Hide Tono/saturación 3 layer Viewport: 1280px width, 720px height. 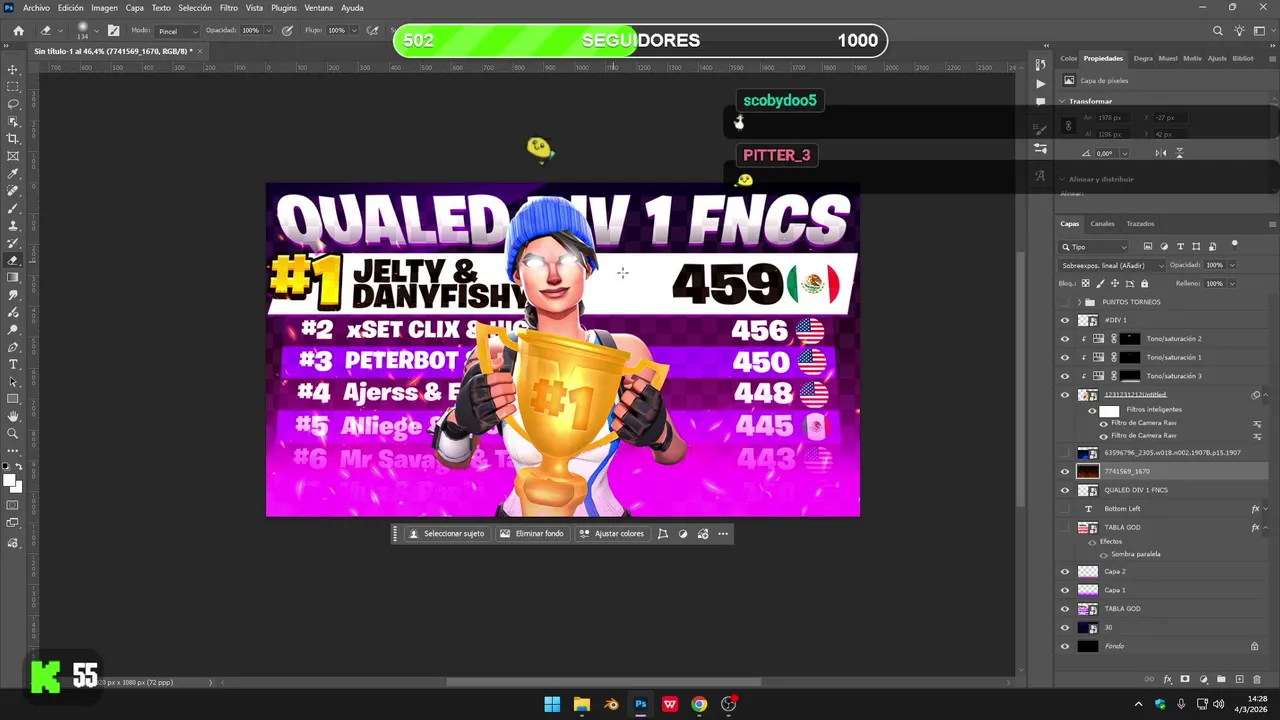[x=1064, y=376]
